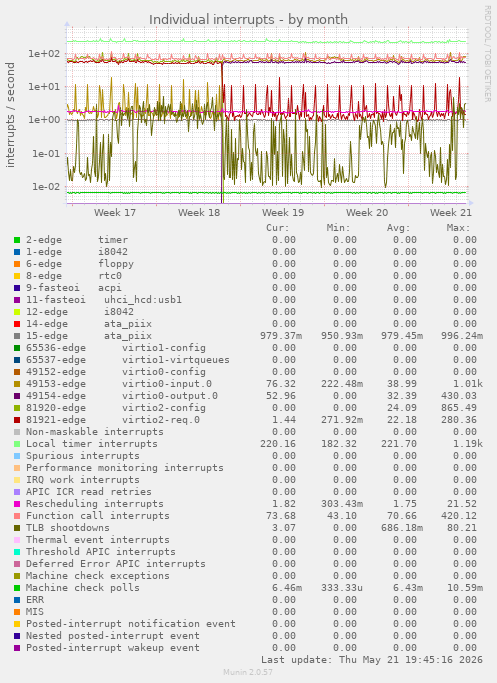Viewport: 497px width, 683px height.
Task: Click the RRDTOOL / TOBI OETIKER watermark
Action: [487, 54]
